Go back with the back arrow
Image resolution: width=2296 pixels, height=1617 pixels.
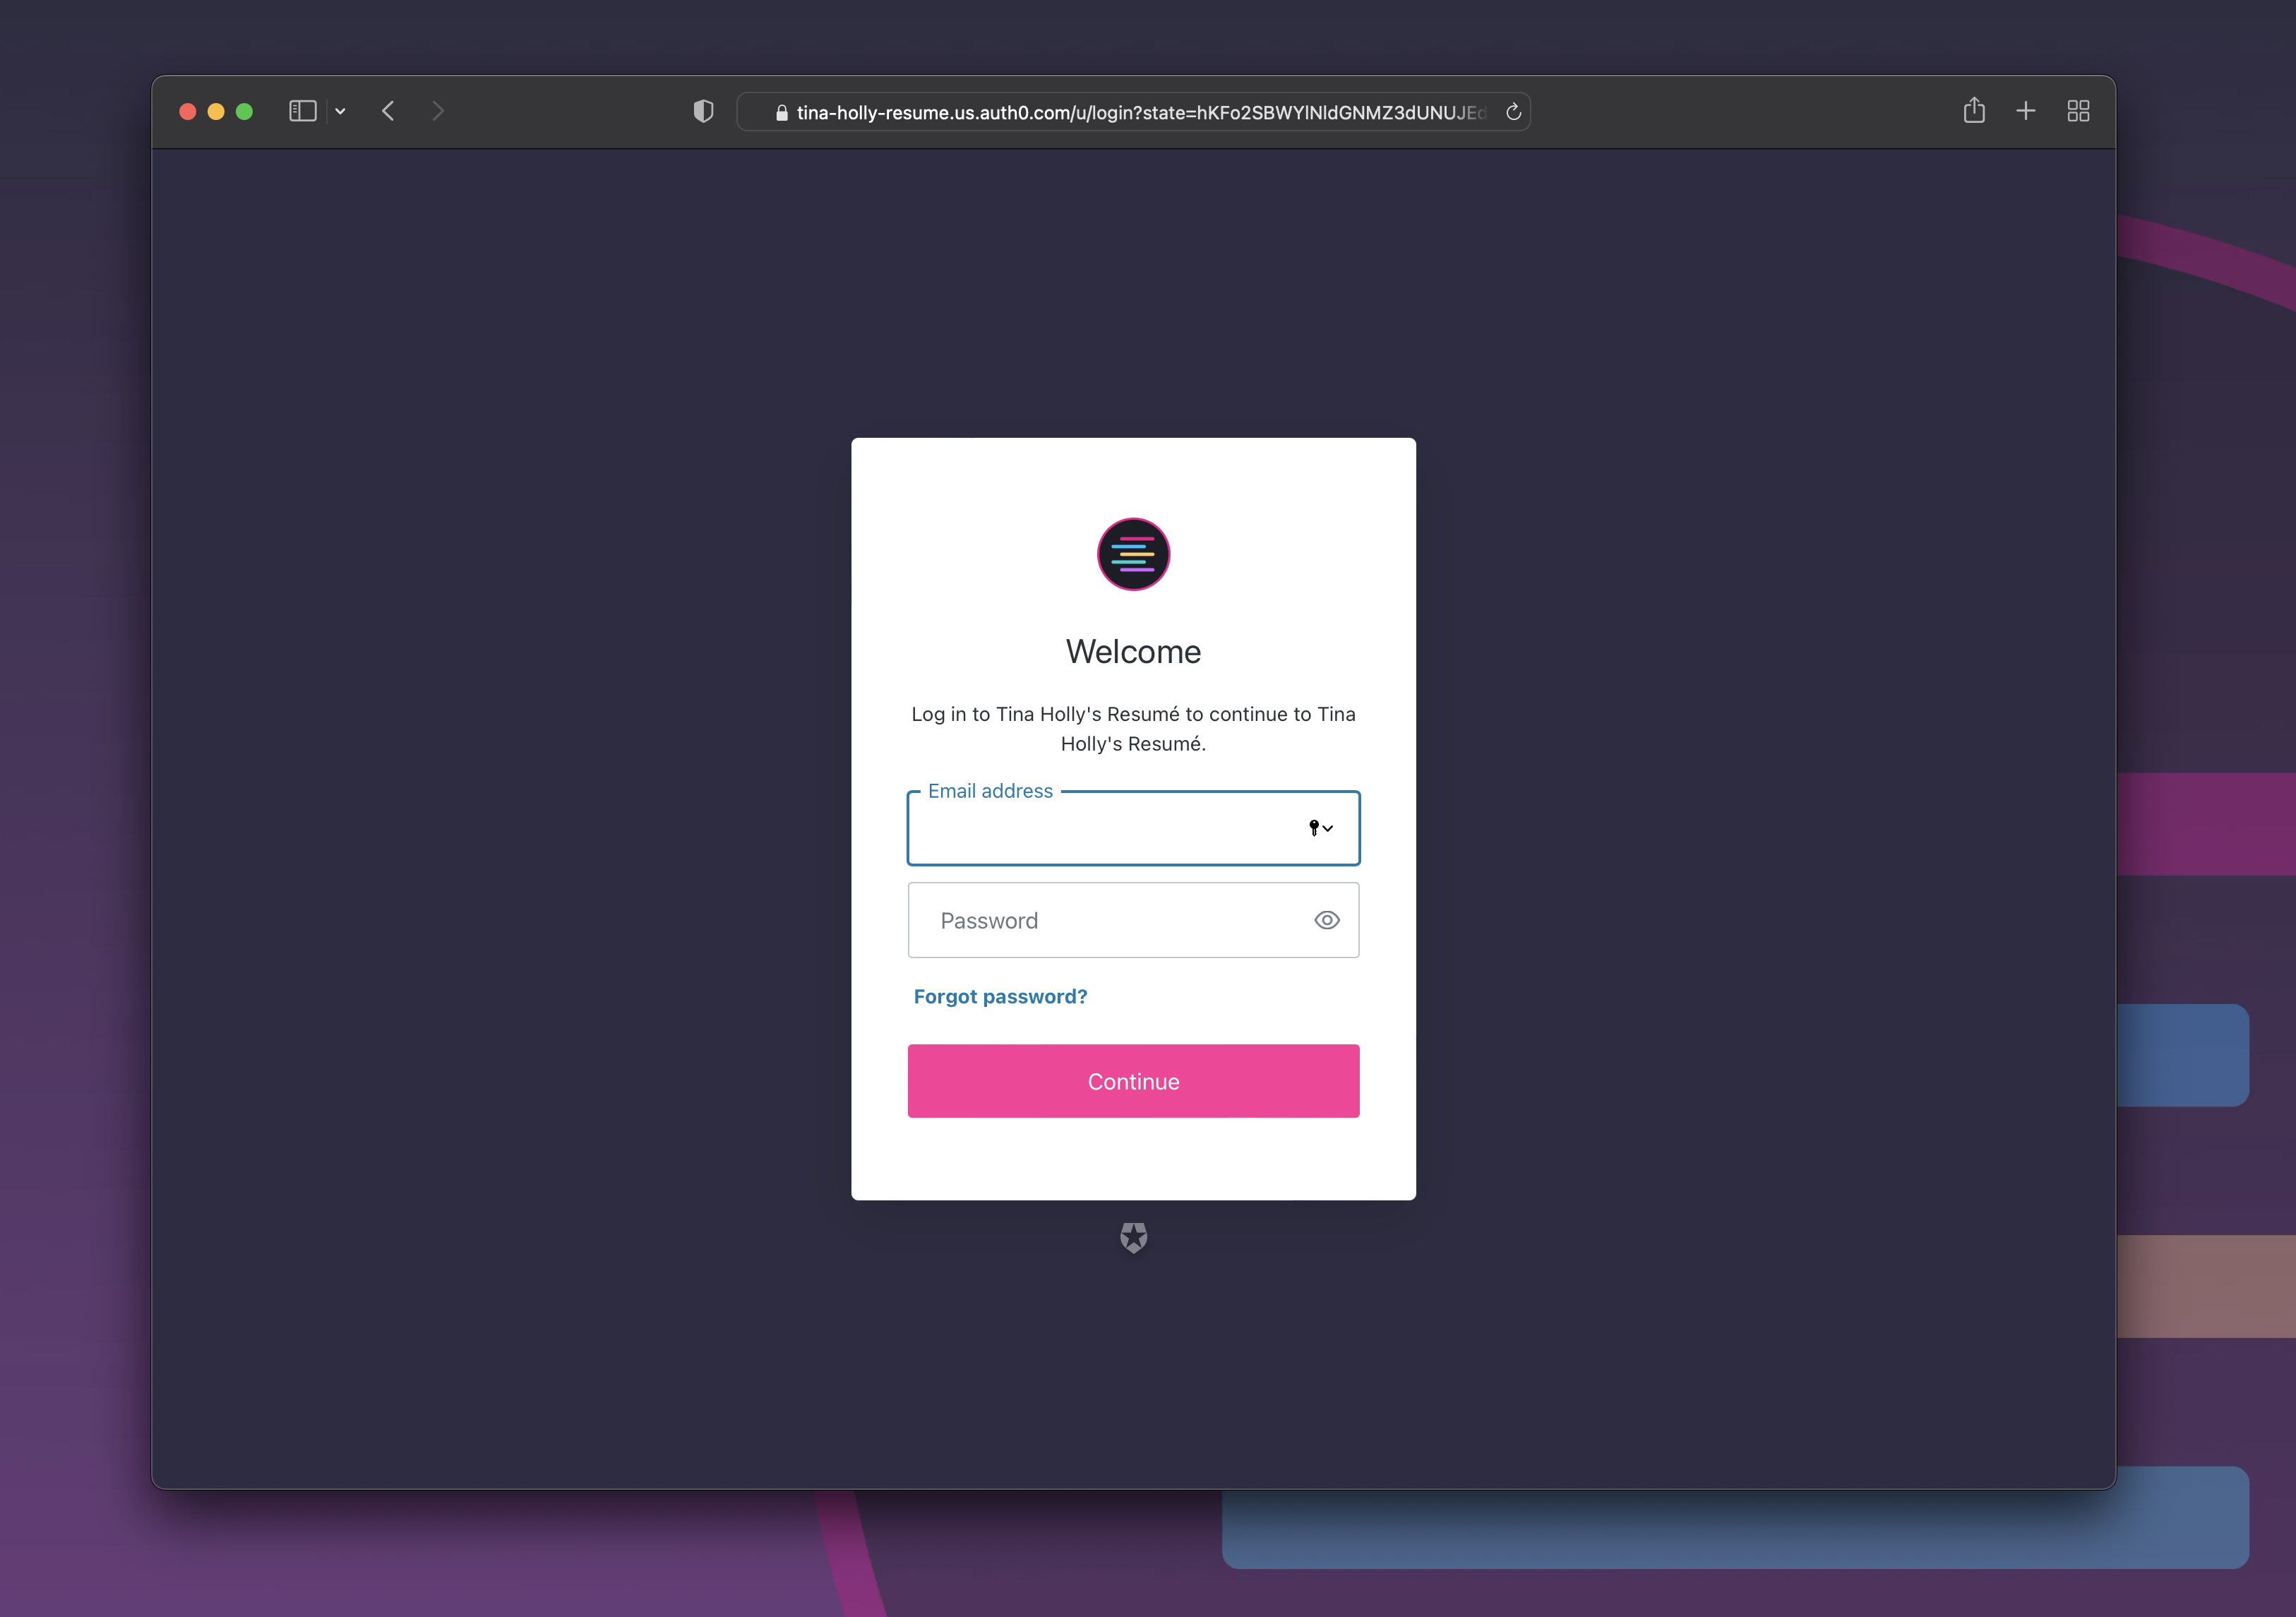[x=388, y=111]
